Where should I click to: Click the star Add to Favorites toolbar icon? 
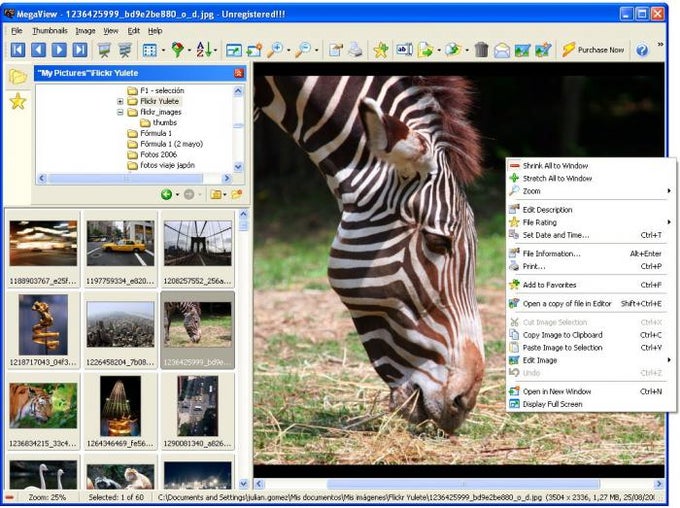(x=380, y=49)
